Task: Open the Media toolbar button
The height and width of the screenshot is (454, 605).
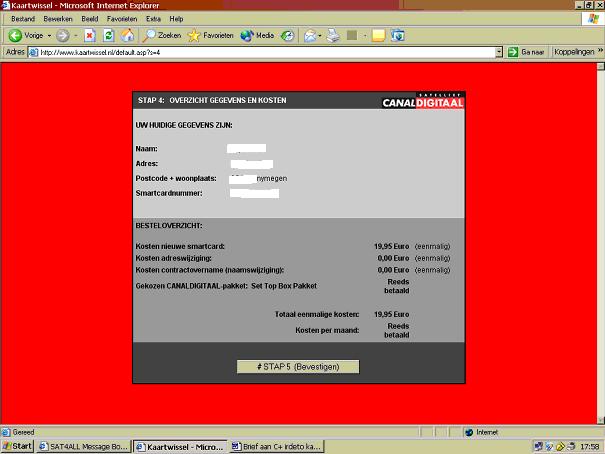Action: [258, 35]
